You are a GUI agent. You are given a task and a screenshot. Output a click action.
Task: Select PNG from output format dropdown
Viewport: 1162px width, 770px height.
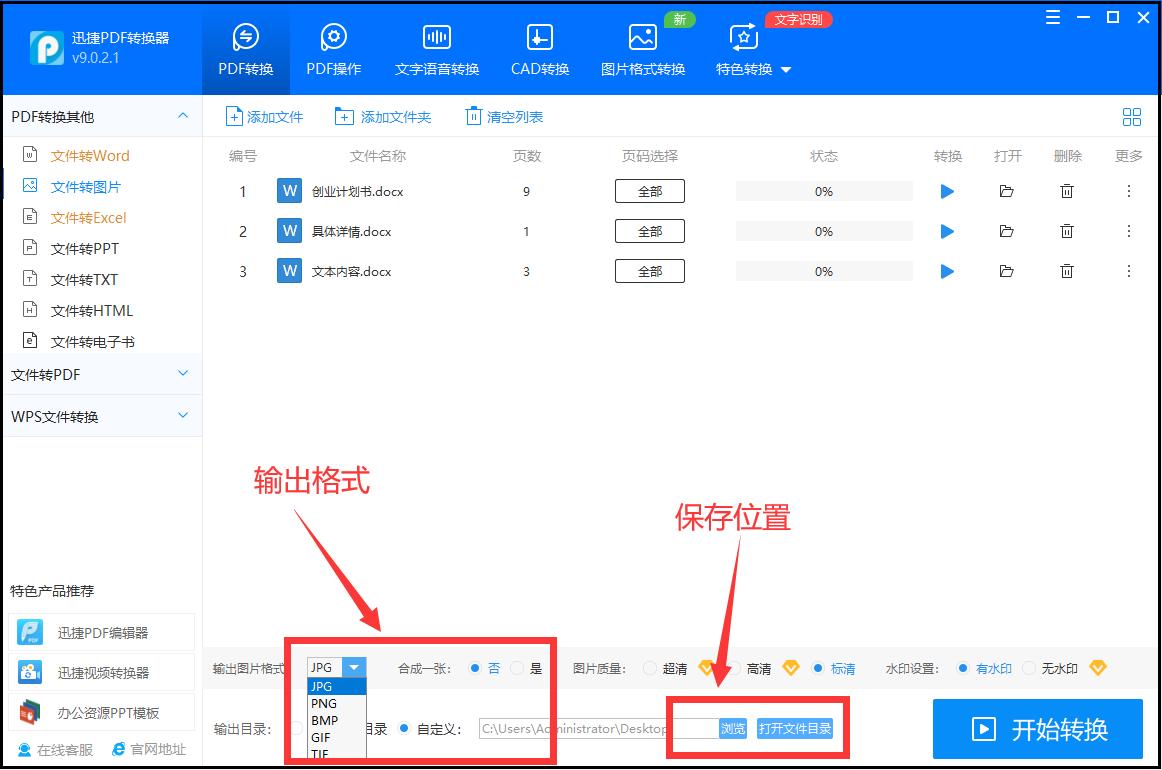pos(325,703)
